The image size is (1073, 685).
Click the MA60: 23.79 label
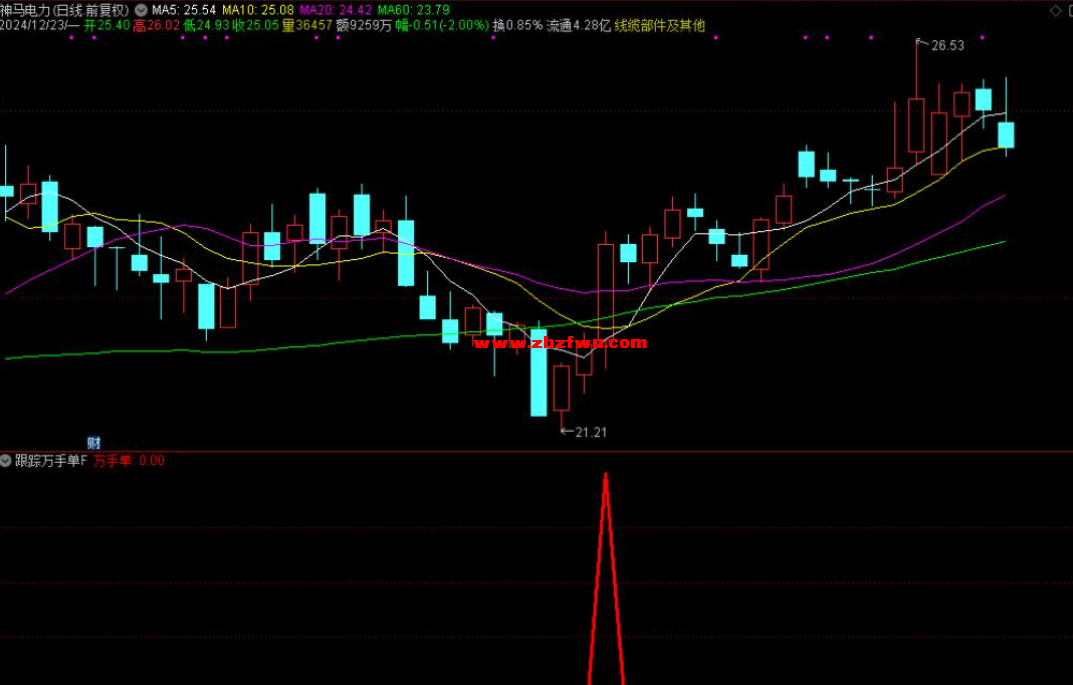tap(414, 10)
